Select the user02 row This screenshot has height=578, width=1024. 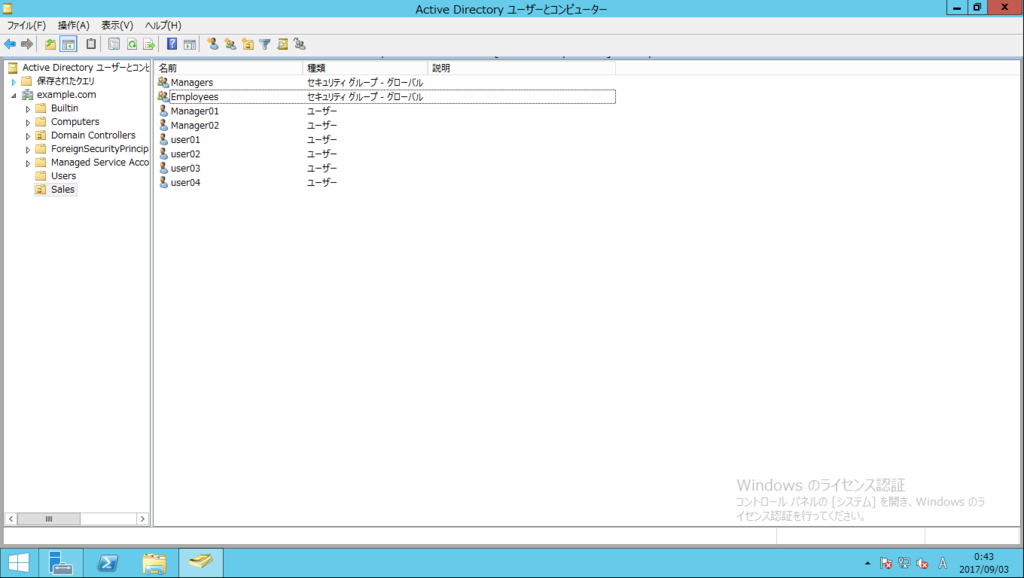[386, 154]
